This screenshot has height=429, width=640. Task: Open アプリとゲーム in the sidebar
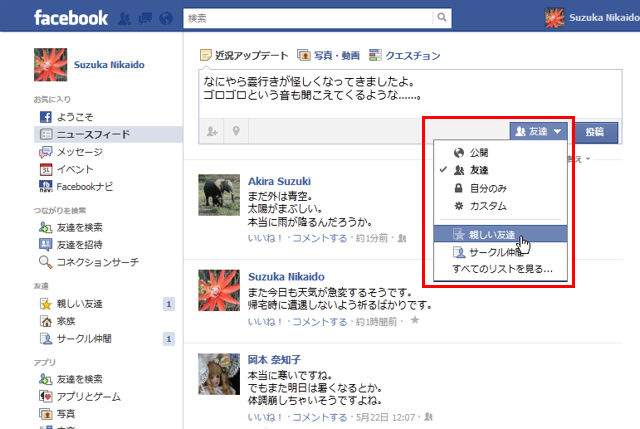pos(80,397)
